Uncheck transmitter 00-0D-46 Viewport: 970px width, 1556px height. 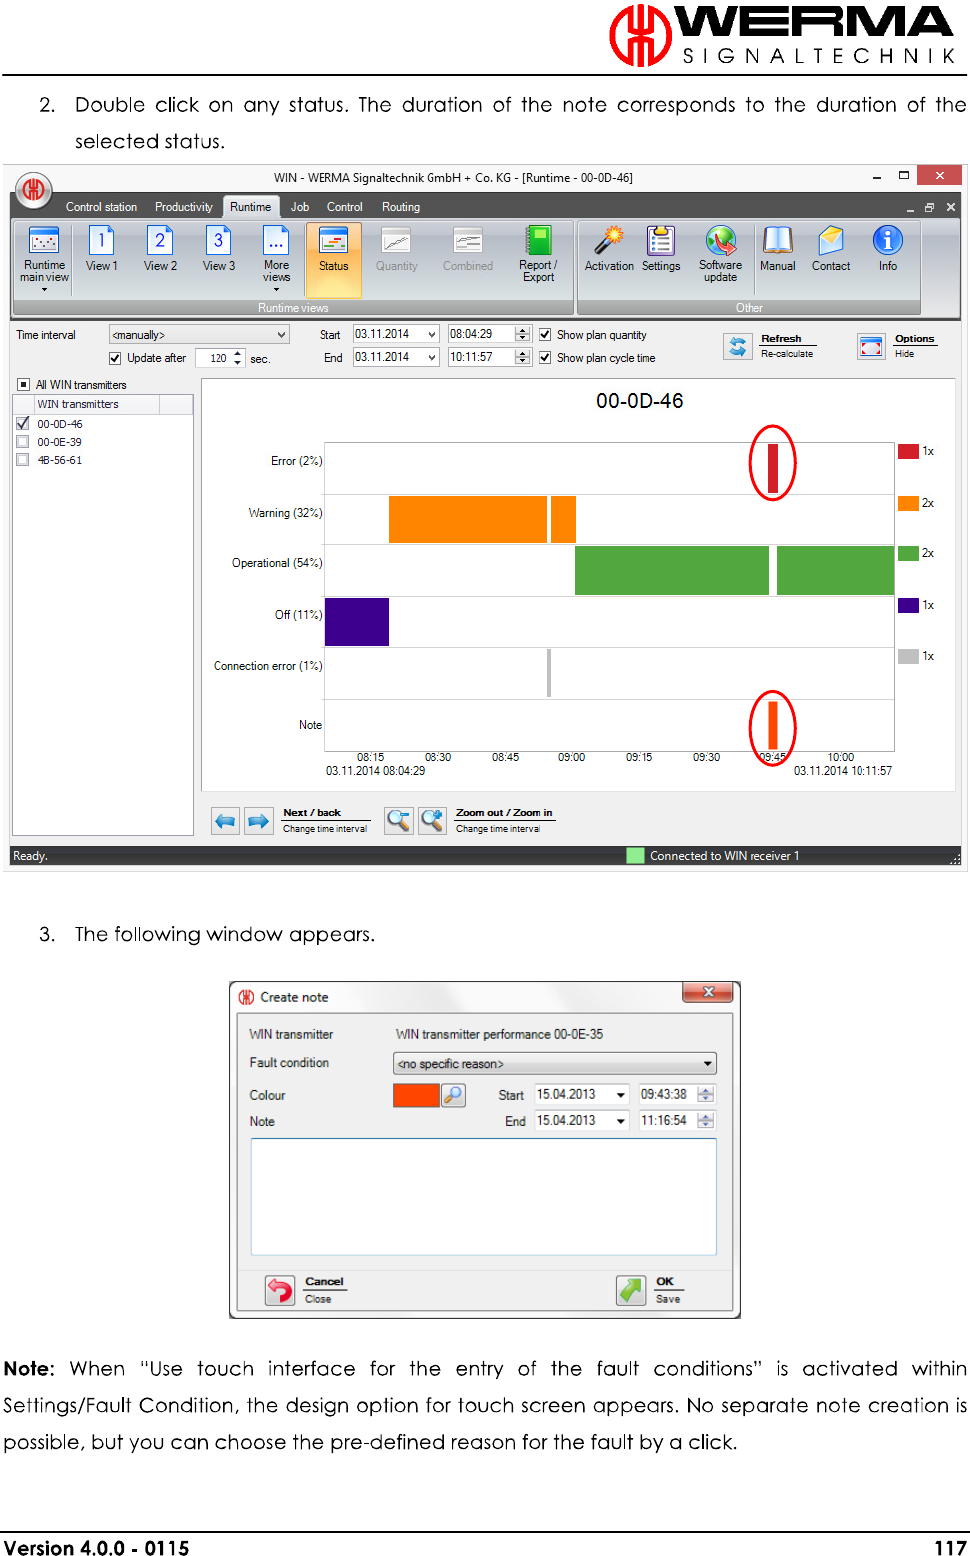point(23,423)
